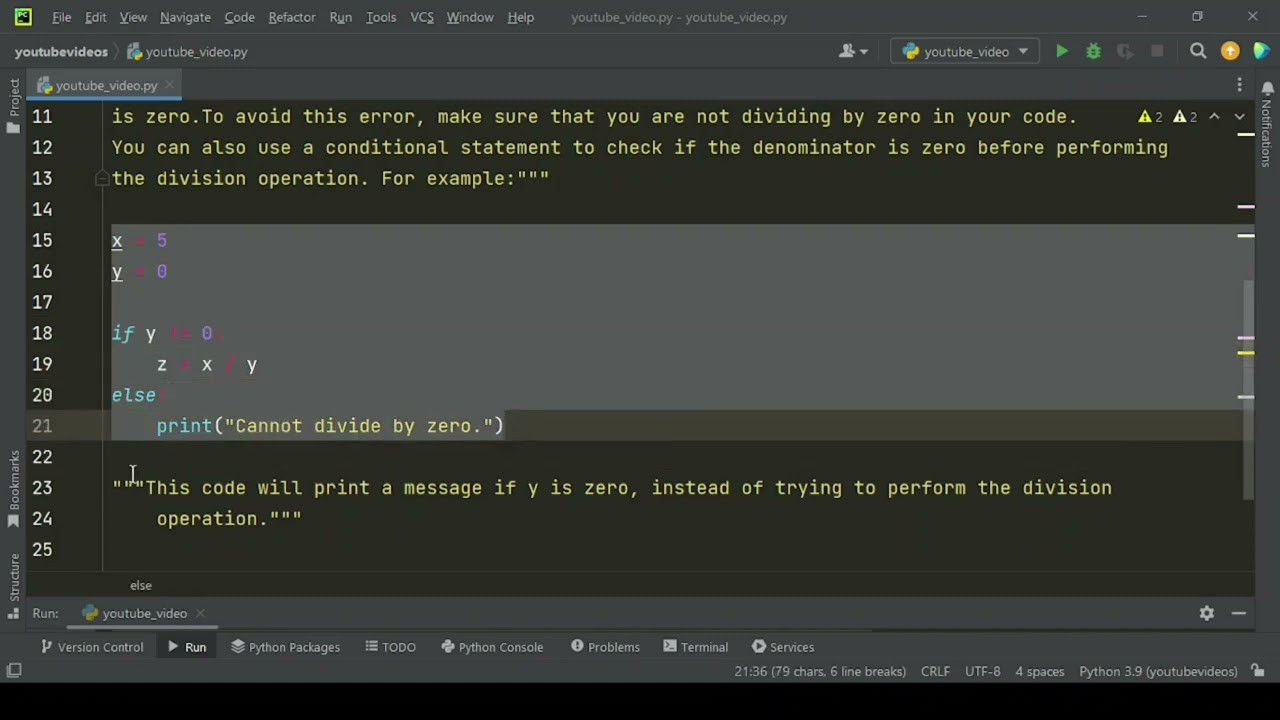Open Version Control tool window

(x=92, y=647)
